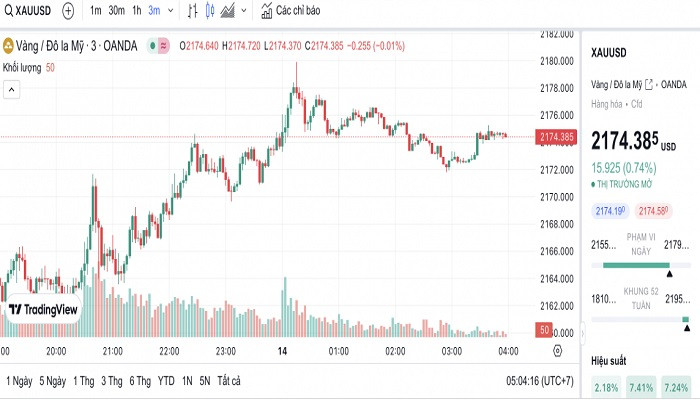
Task: Select the 3m timeframe
Action: (154, 12)
